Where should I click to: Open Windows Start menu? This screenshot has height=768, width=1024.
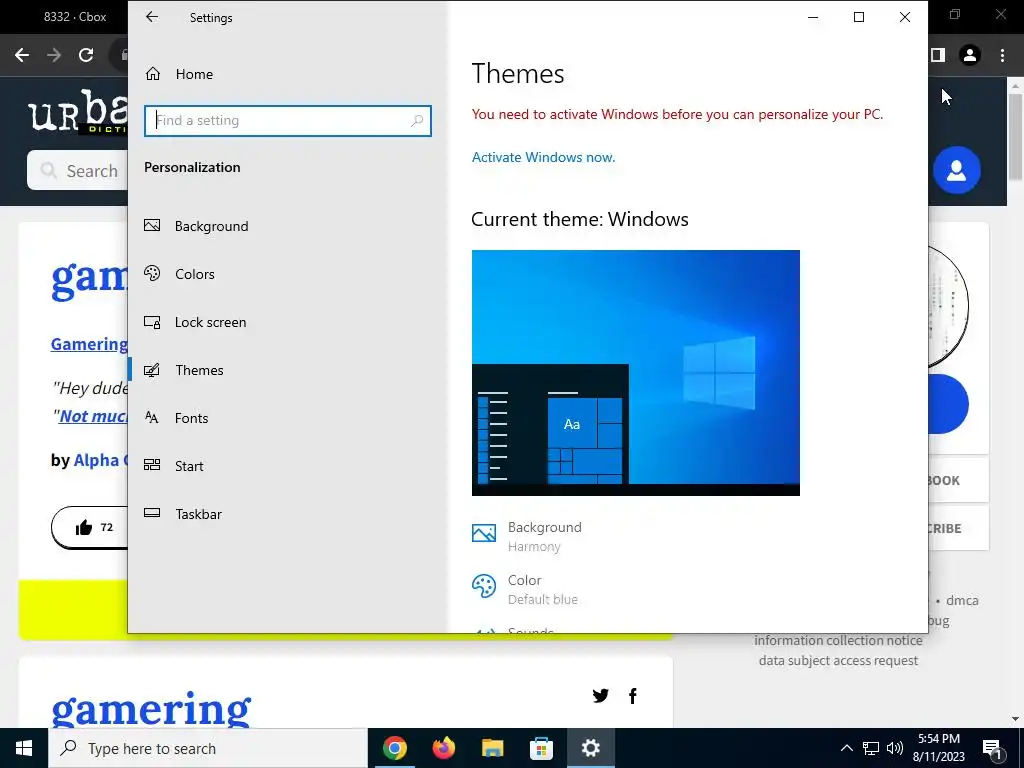coord(24,748)
